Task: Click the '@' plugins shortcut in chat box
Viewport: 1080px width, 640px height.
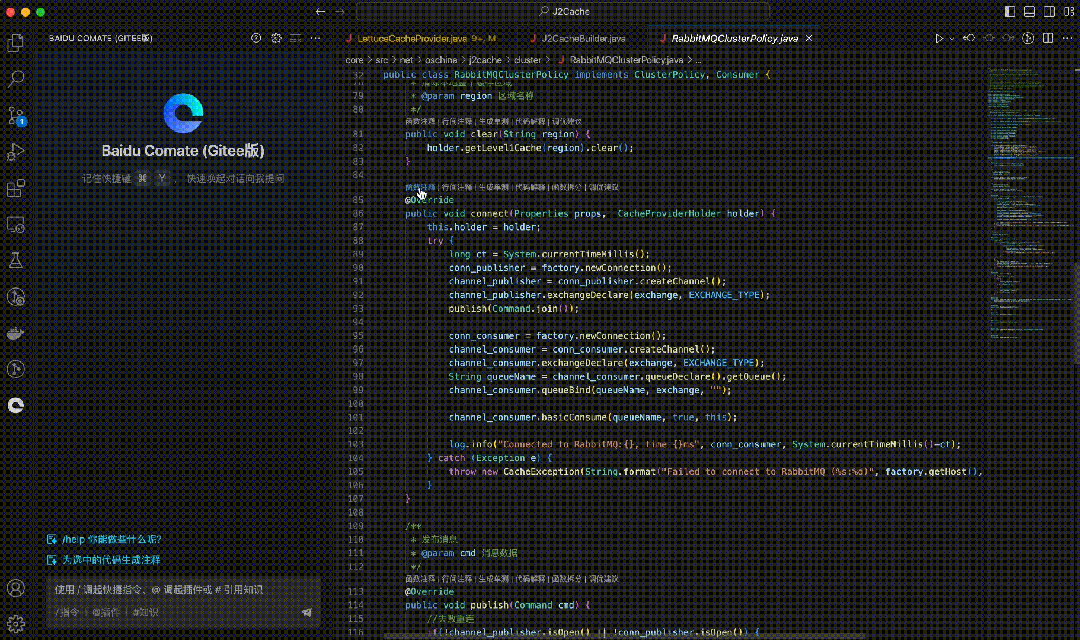Action: tap(105, 612)
